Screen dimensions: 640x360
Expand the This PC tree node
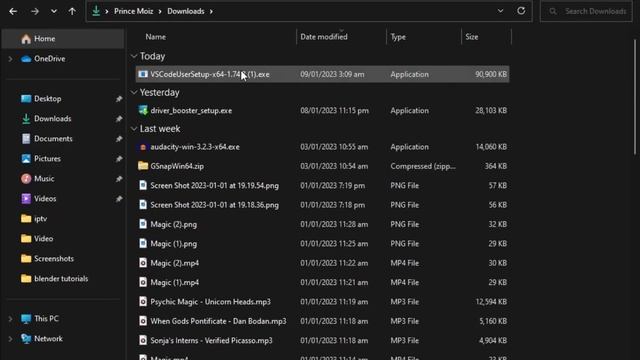tap(10, 319)
